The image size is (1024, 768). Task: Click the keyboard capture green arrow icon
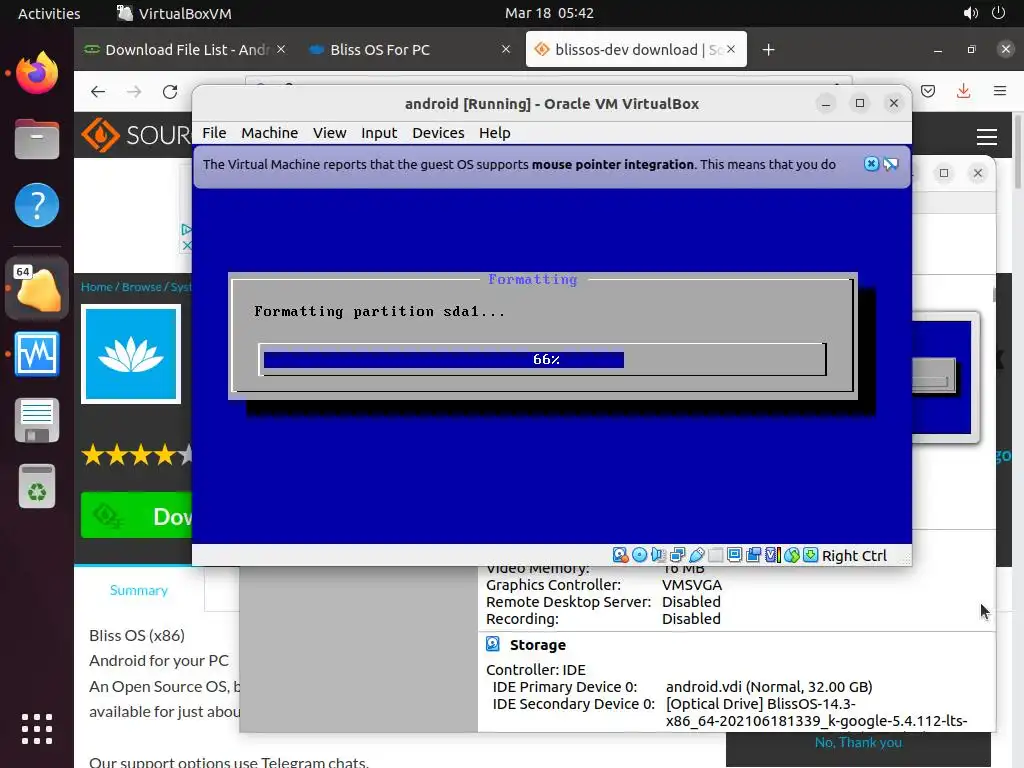pyautogui.click(x=810, y=555)
